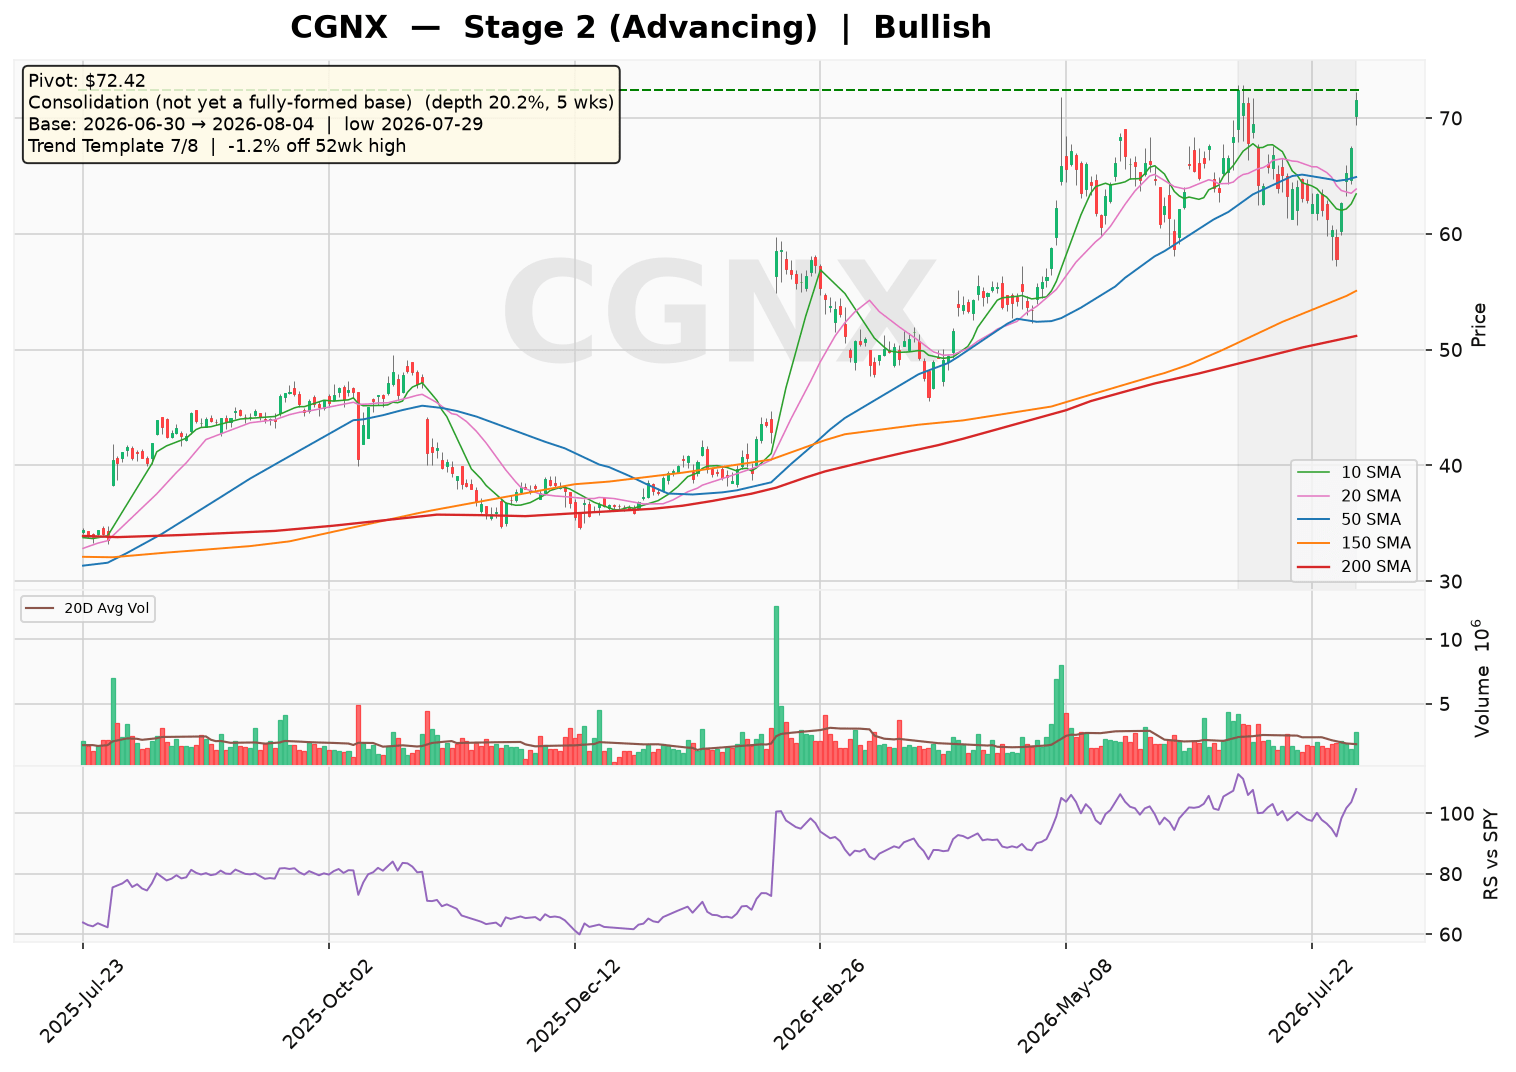The width and height of the screenshot is (1516, 1072).
Task: Select the 50 tick on the Price axis
Action: (x=1450, y=350)
